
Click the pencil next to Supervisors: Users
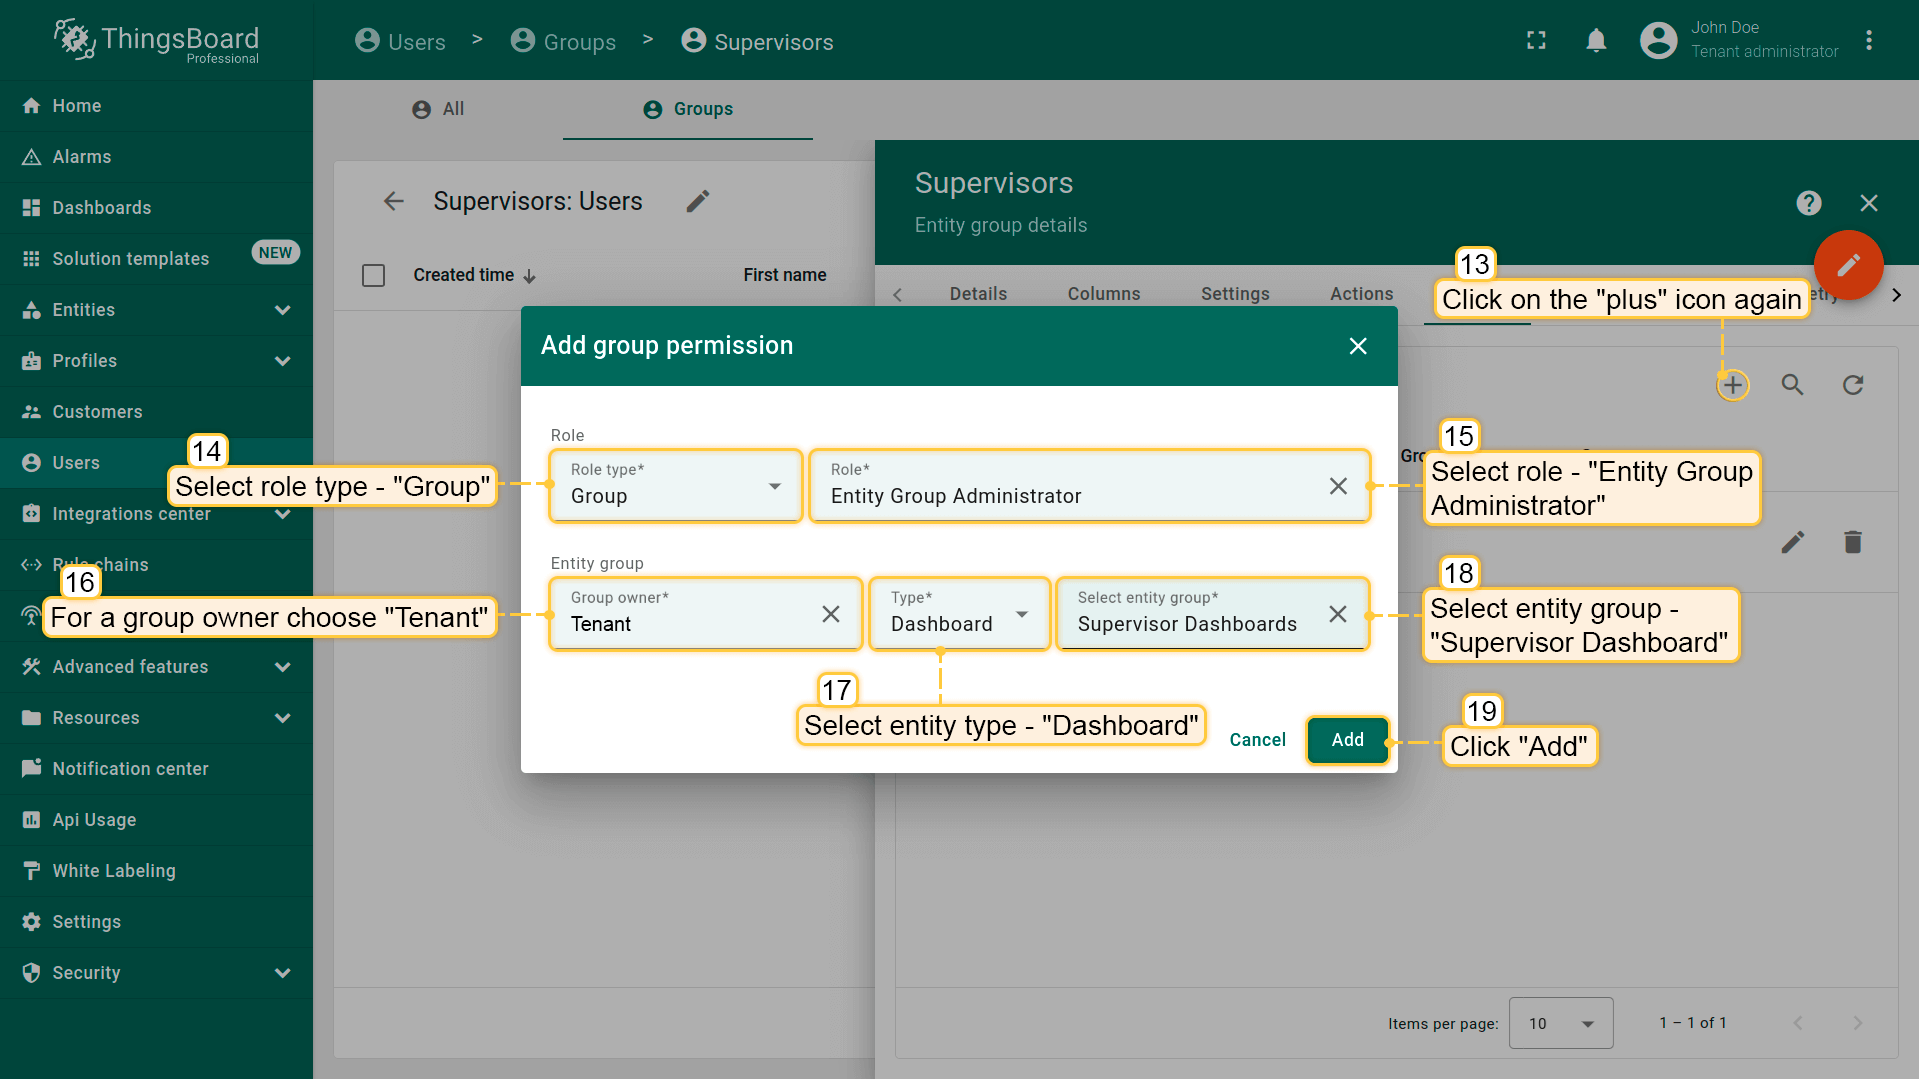coord(698,202)
